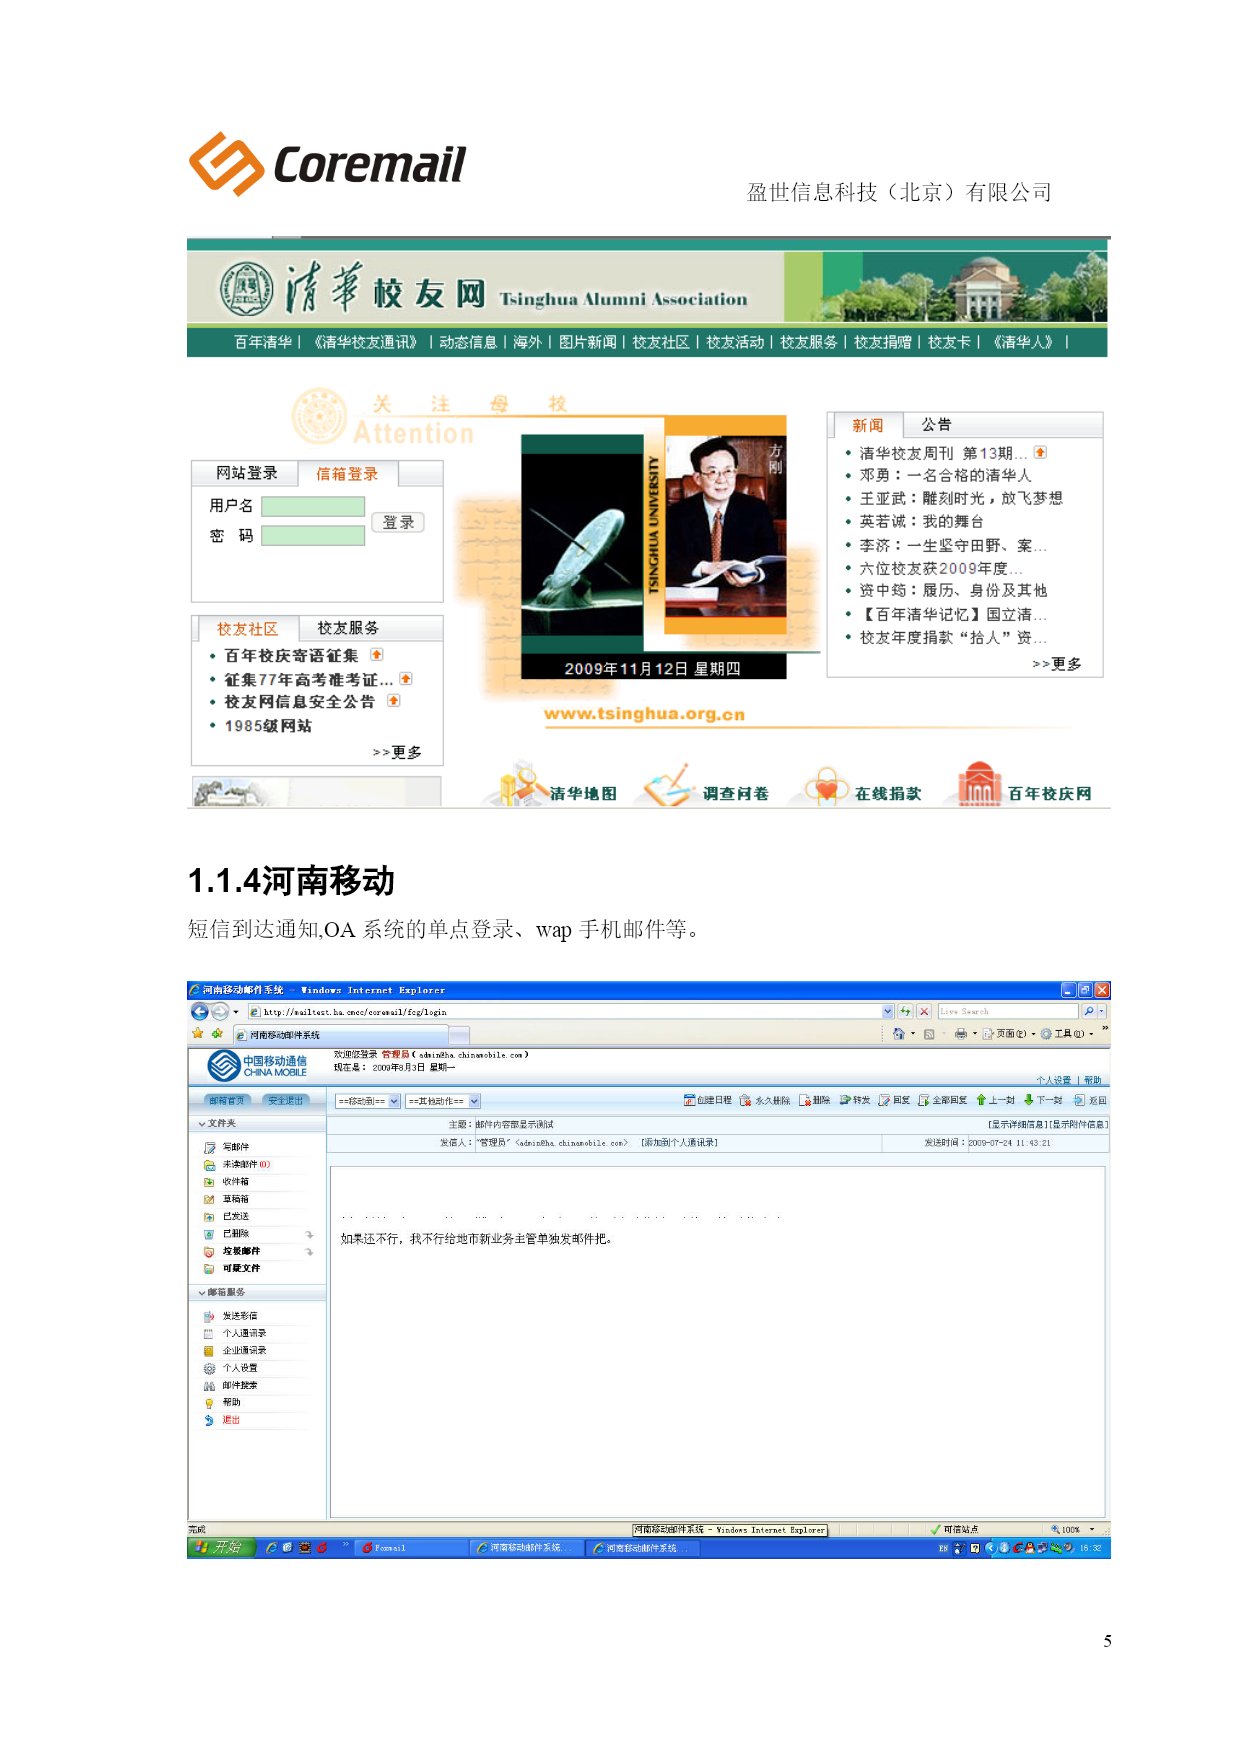Open the IE 页面 page menu dropdown
Screen dimensions: 1241x1754
click(1010, 1034)
